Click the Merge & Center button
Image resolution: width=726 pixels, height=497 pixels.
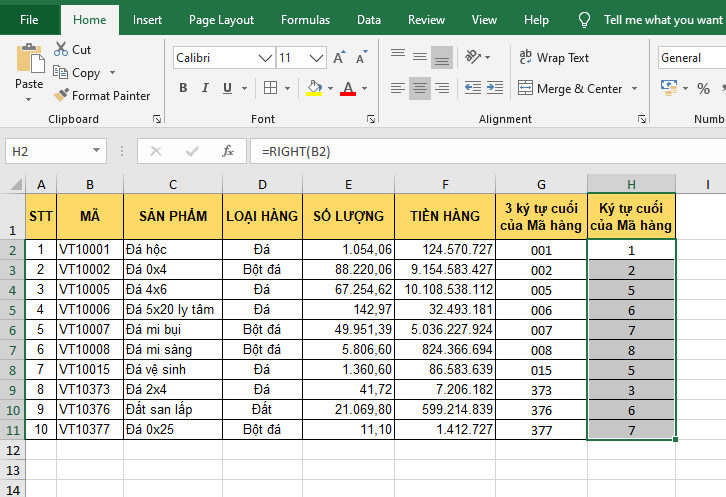coord(570,88)
